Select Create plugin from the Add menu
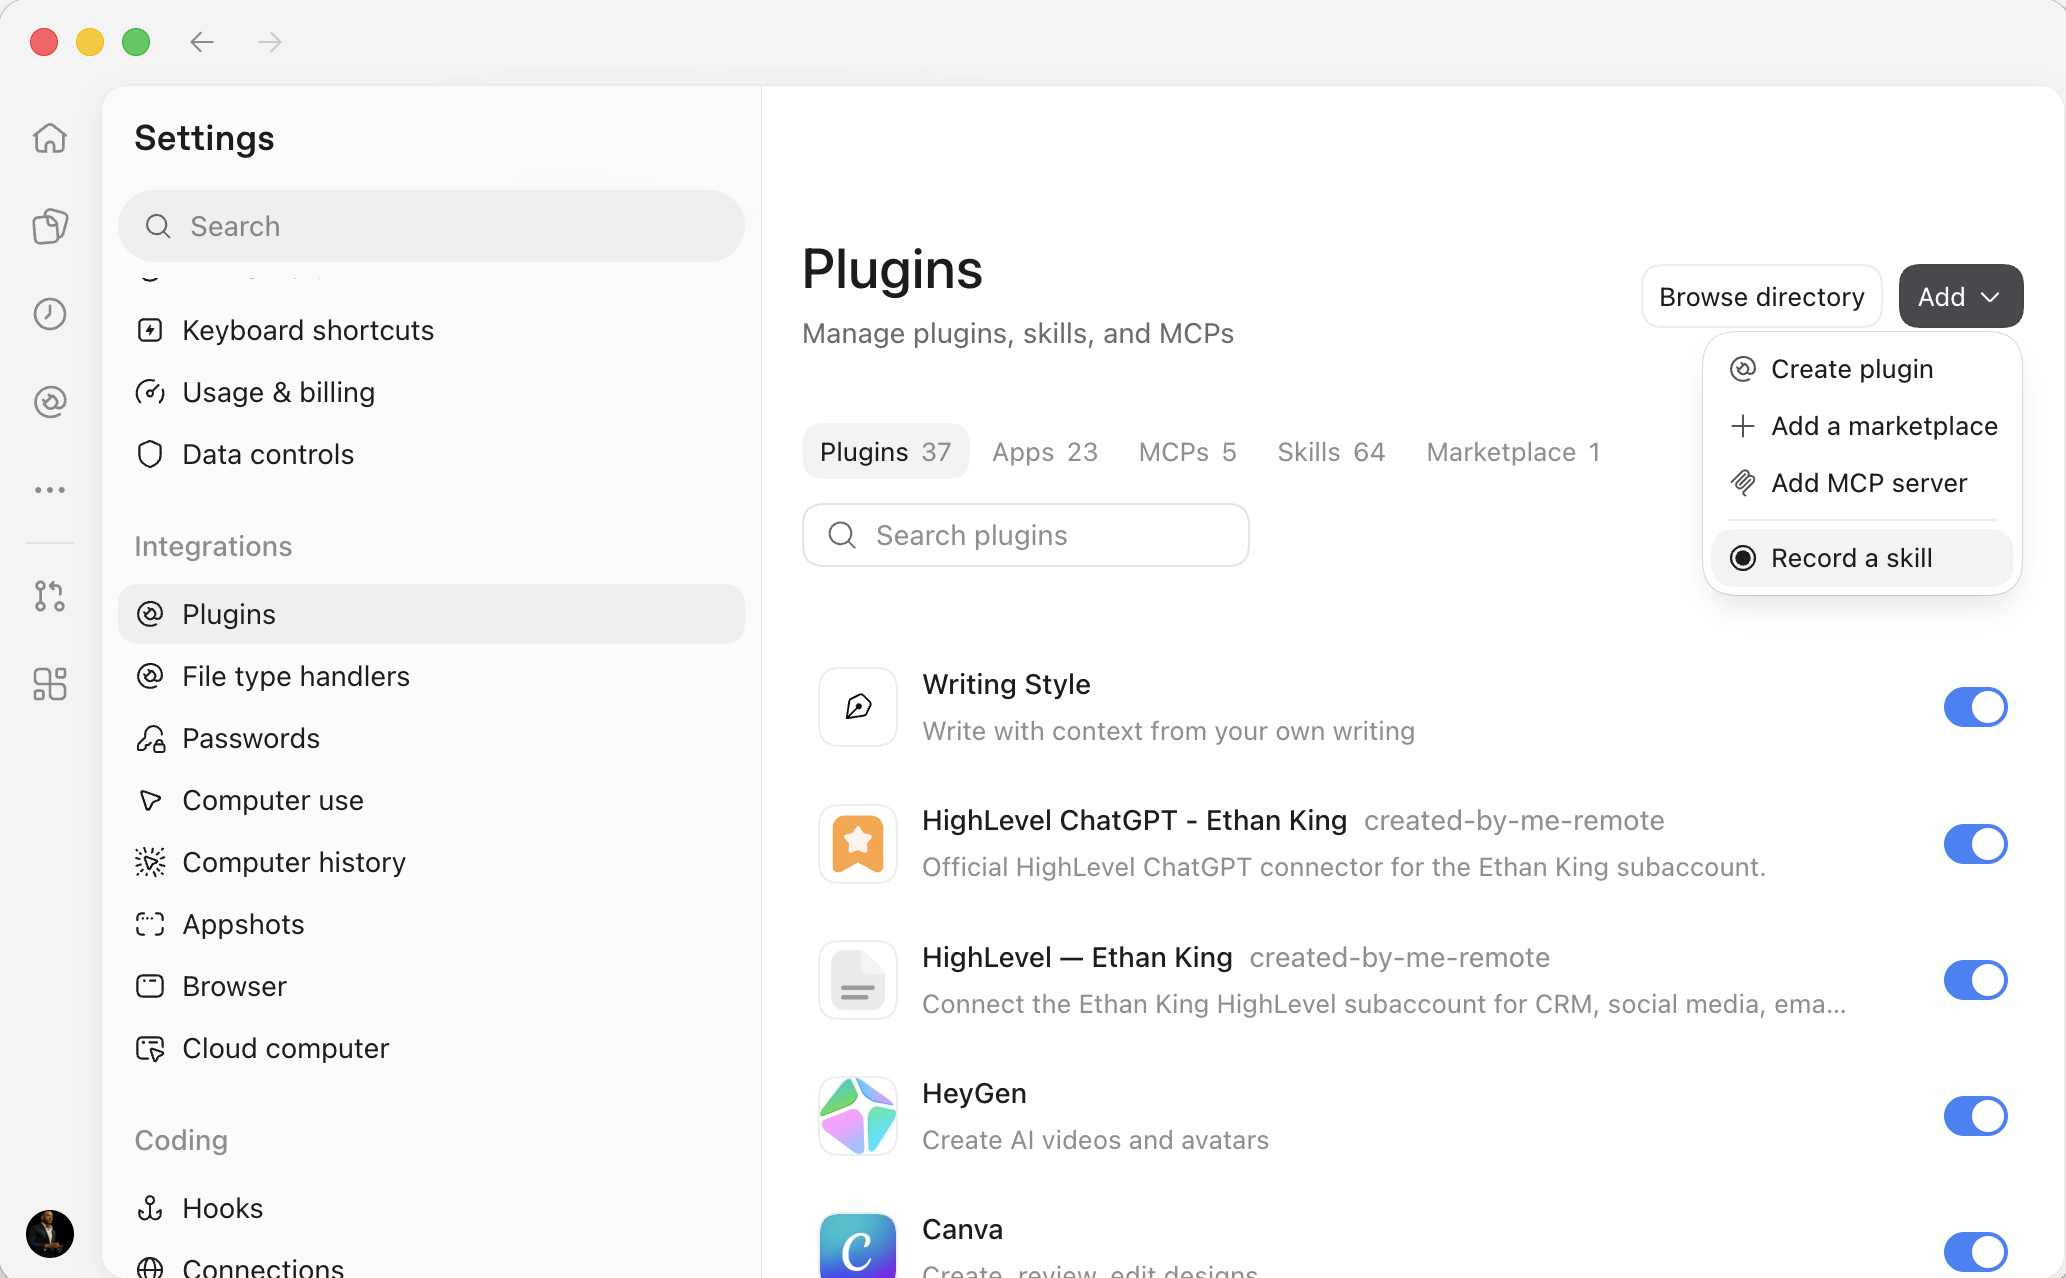 [1862, 369]
